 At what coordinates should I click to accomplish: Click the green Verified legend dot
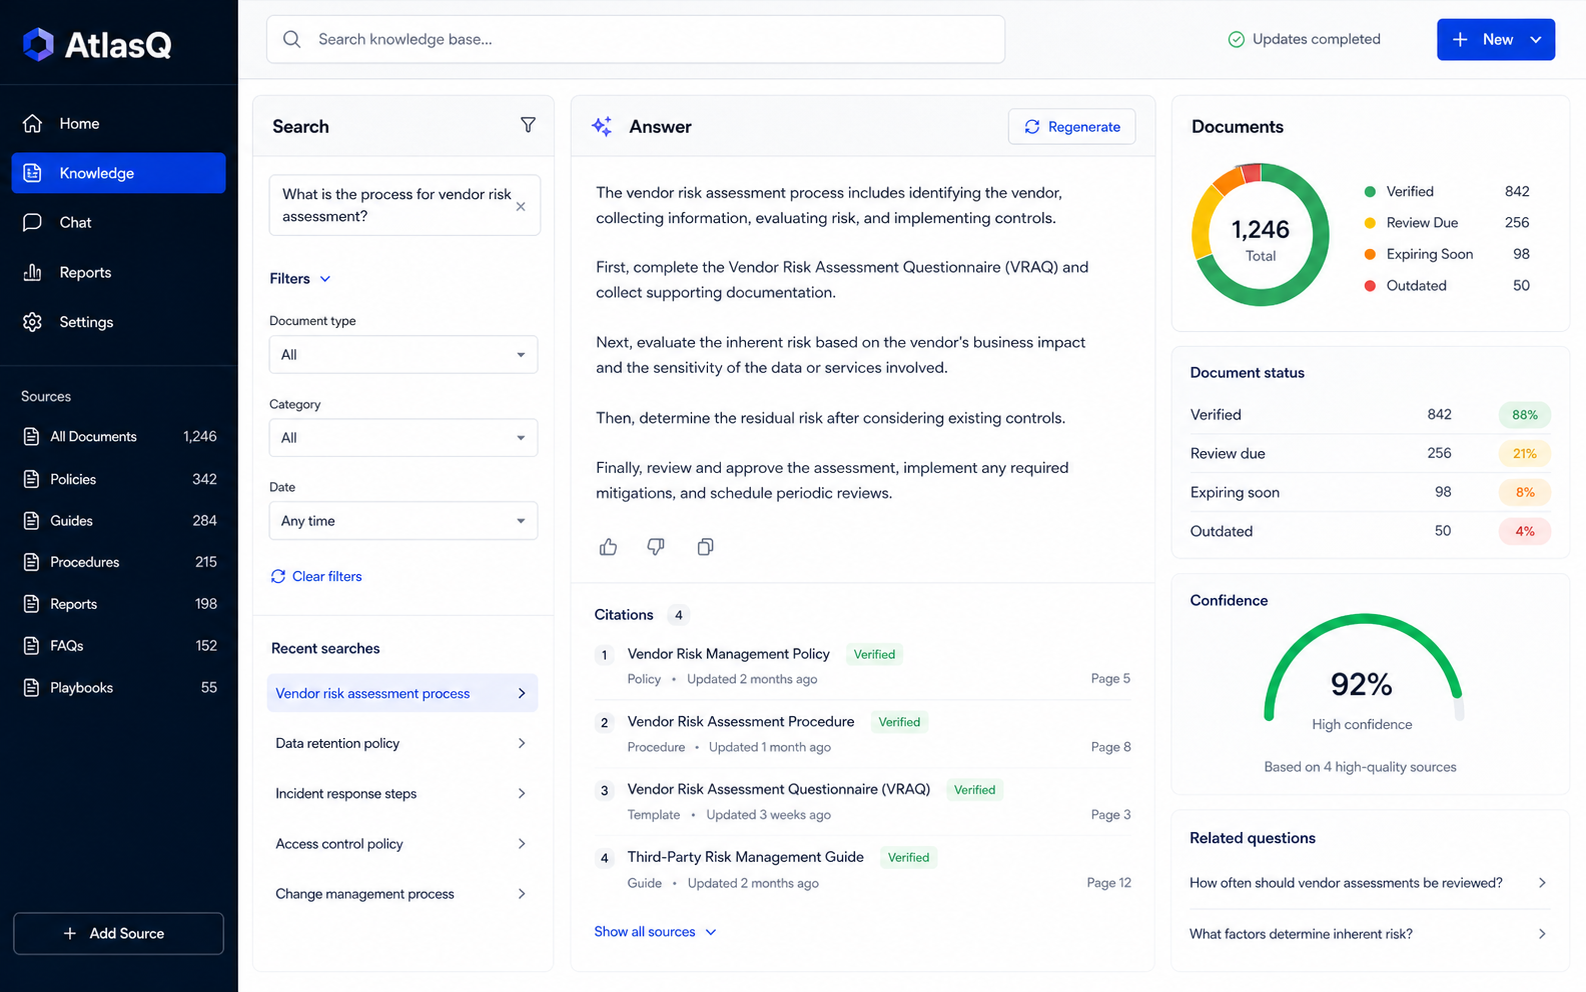[x=1370, y=191]
